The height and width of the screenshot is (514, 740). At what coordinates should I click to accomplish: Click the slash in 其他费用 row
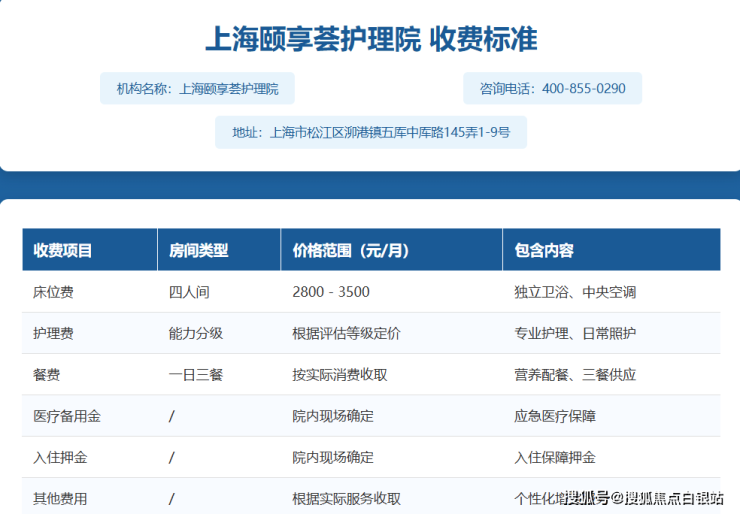172,499
